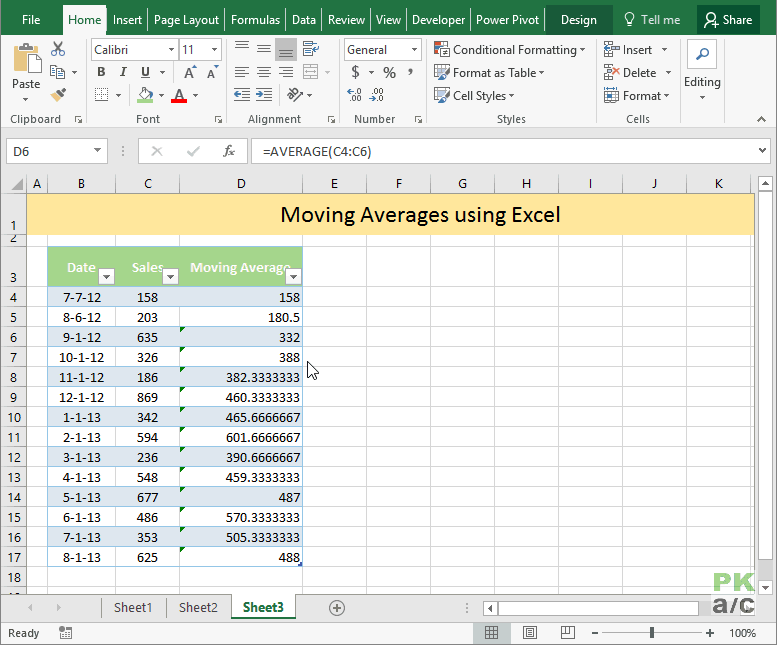Increase font size with the large A icon
777x645 pixels.
point(190,72)
